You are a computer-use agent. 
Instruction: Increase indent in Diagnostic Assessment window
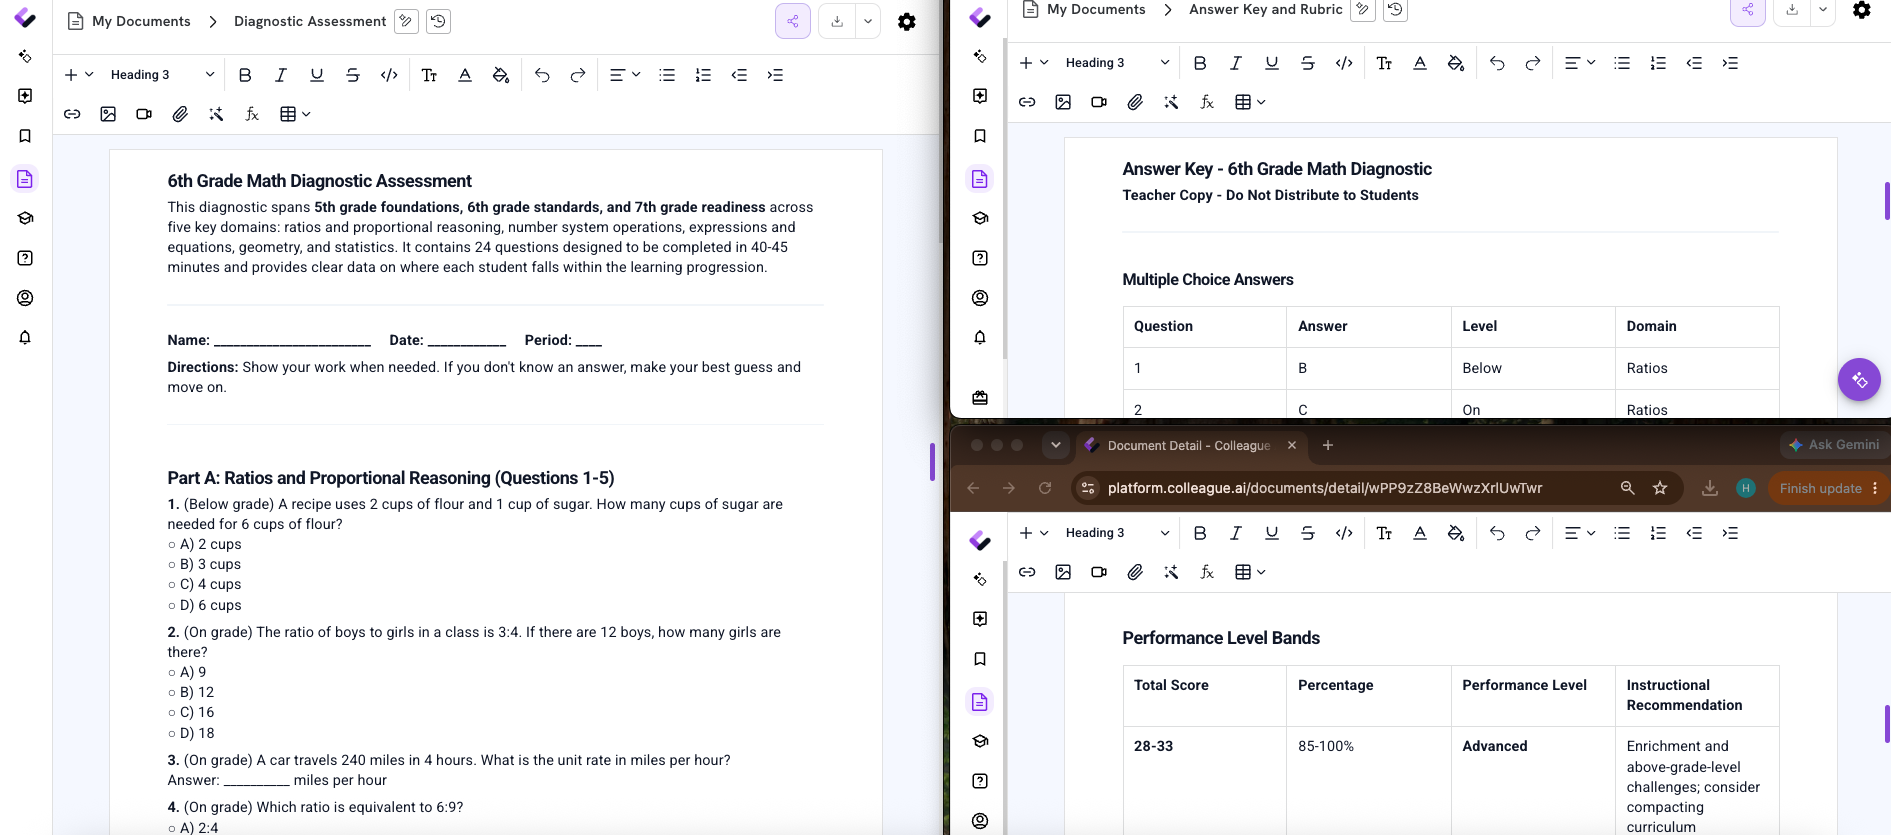(x=775, y=75)
